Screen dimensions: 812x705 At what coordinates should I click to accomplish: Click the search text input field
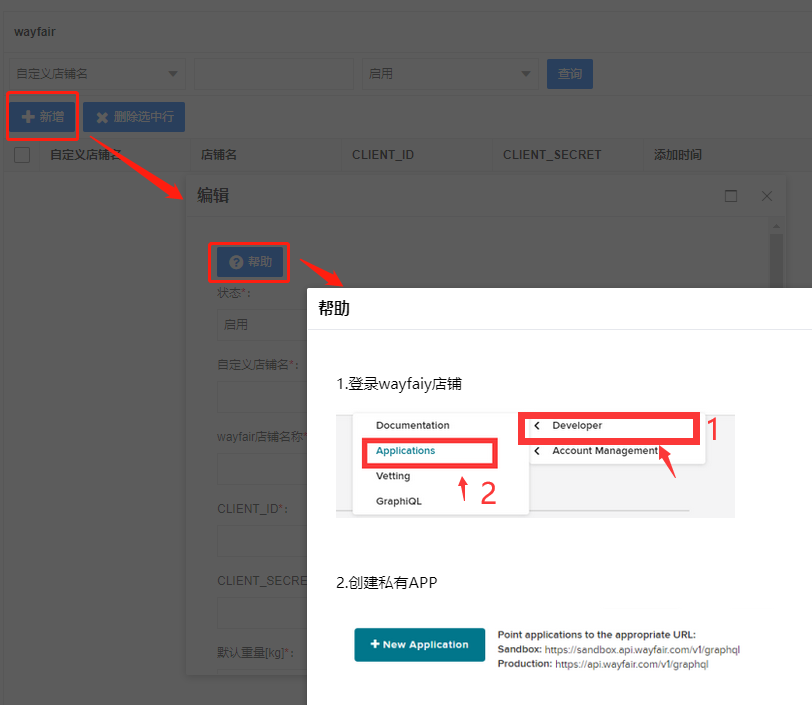click(x=273, y=74)
